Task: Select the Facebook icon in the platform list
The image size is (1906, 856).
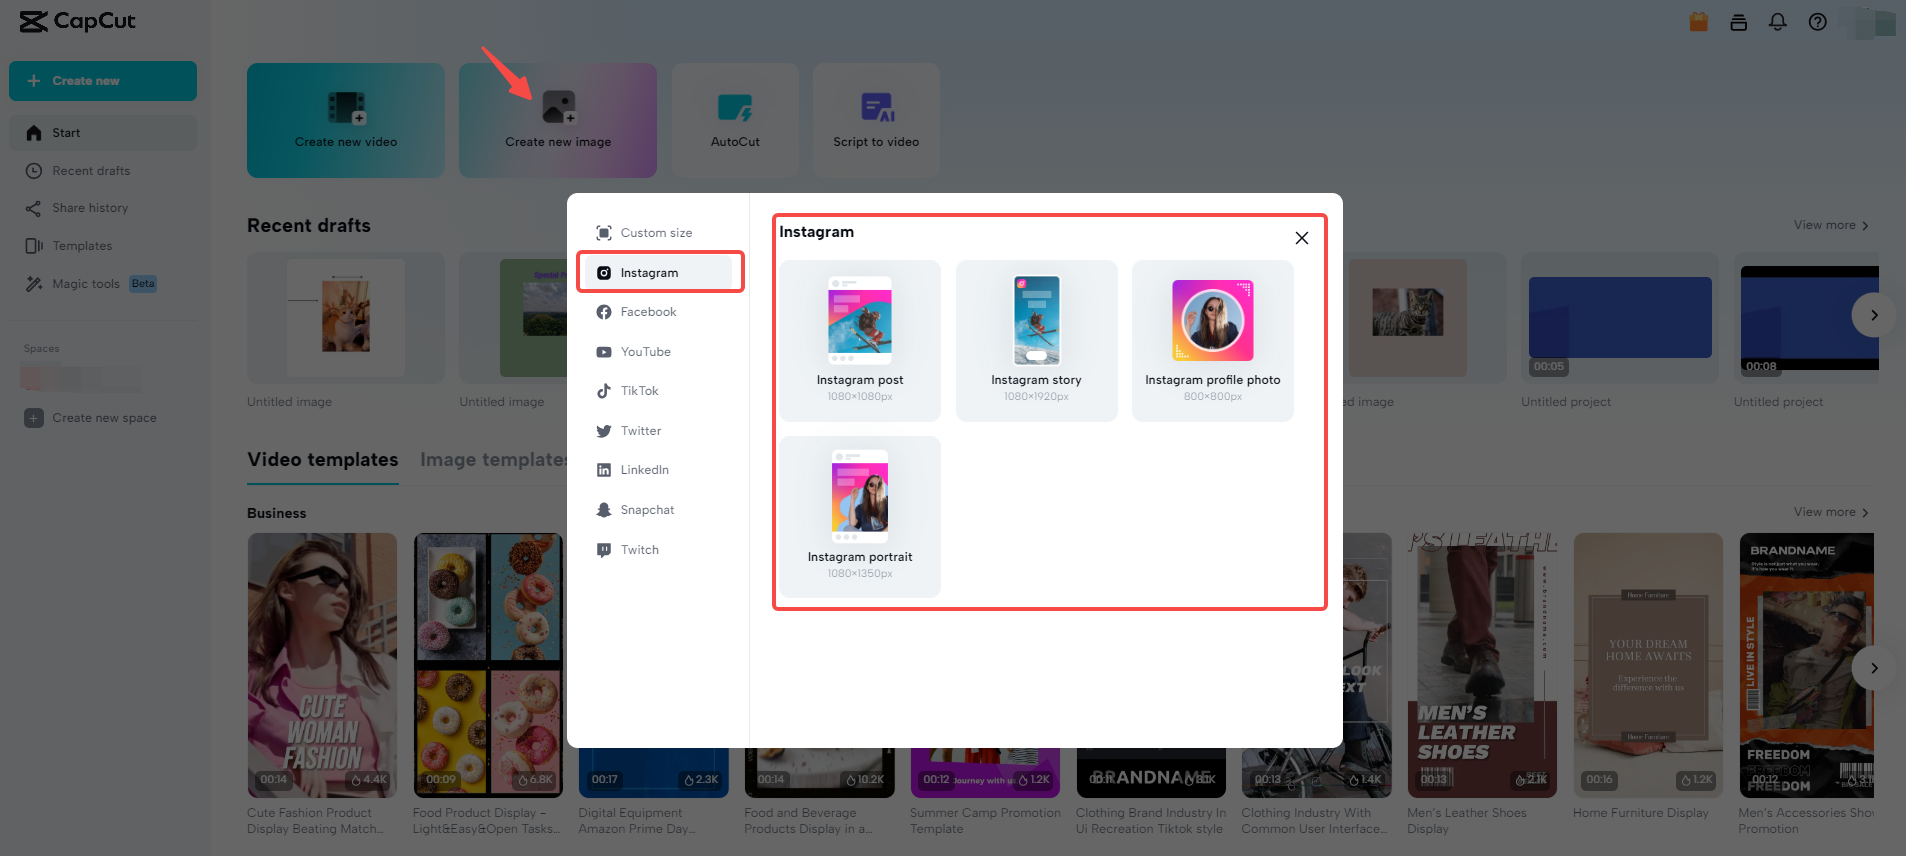Action: coord(604,312)
